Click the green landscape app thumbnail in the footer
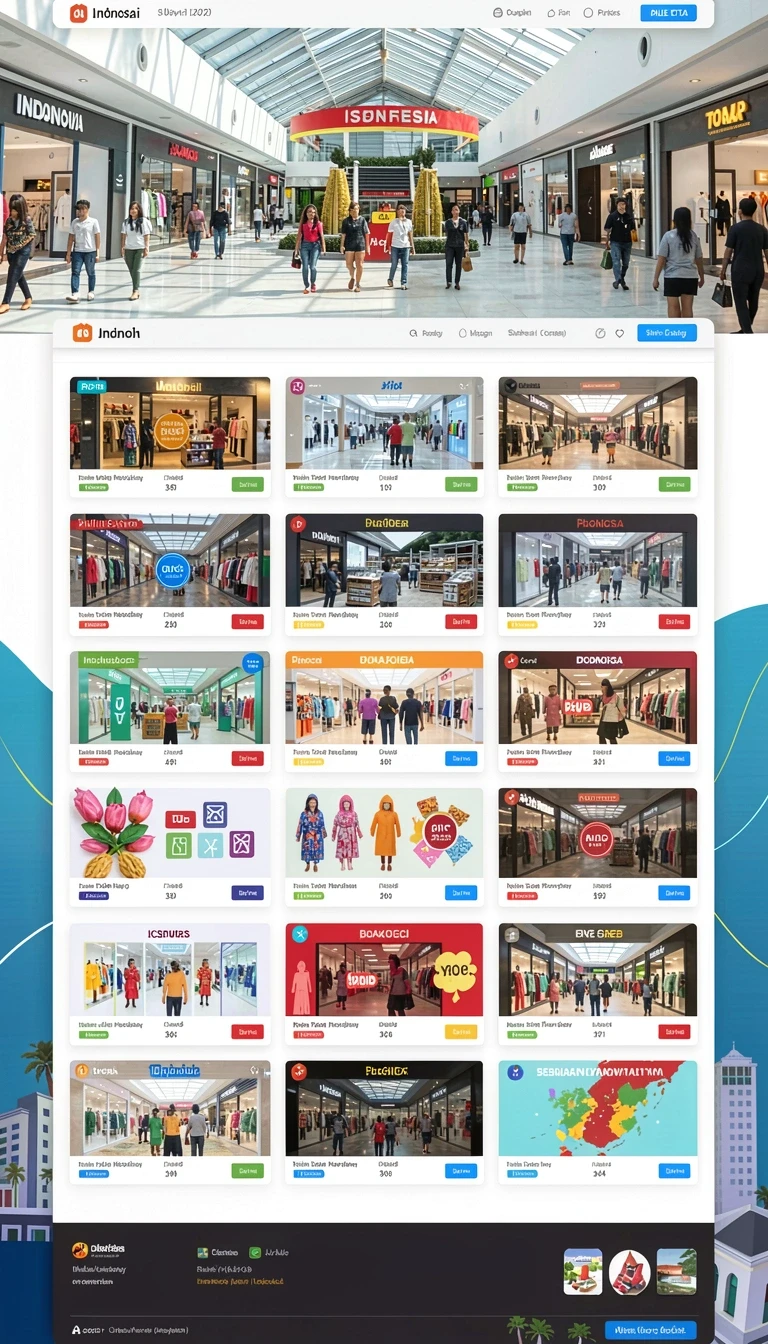This screenshot has width=768, height=1344. pyautogui.click(x=583, y=1271)
